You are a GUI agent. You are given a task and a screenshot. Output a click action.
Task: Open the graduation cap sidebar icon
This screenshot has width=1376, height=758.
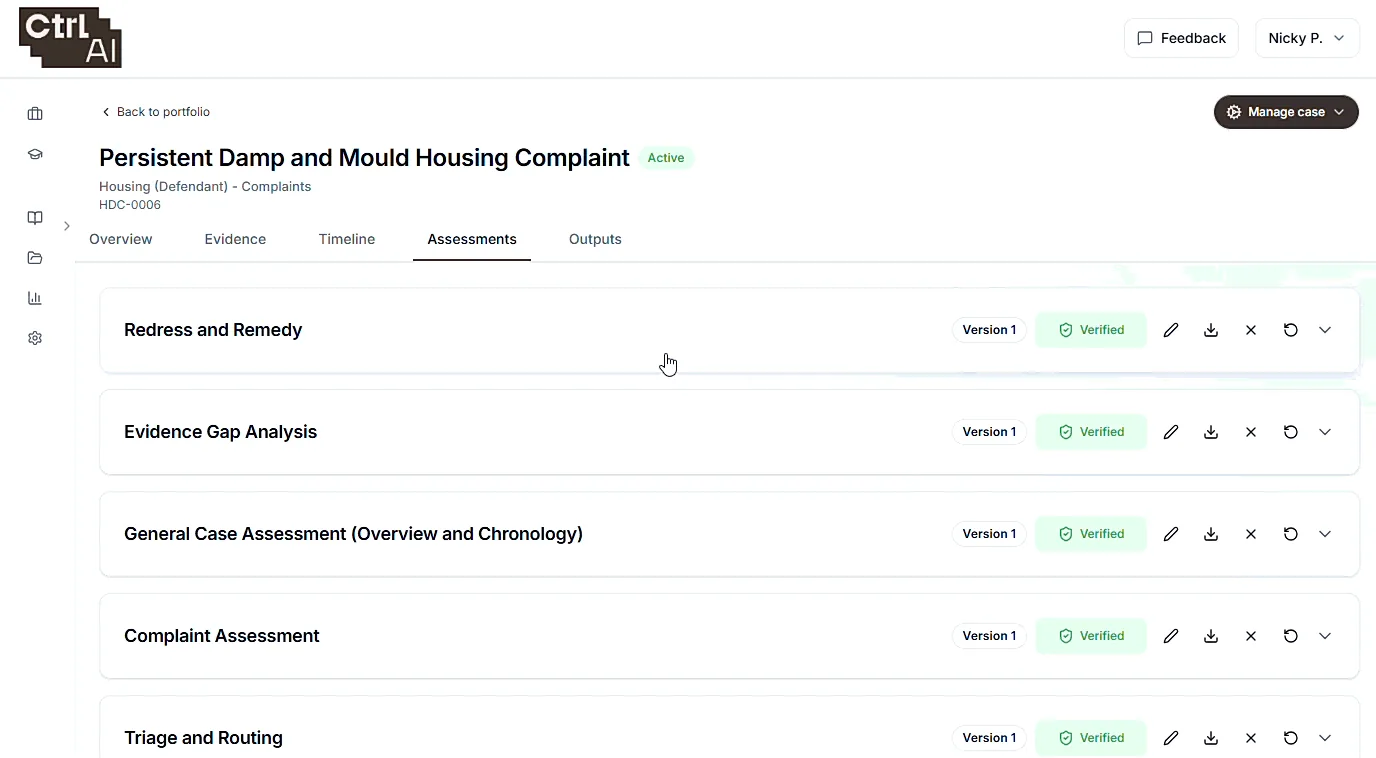tap(35, 154)
